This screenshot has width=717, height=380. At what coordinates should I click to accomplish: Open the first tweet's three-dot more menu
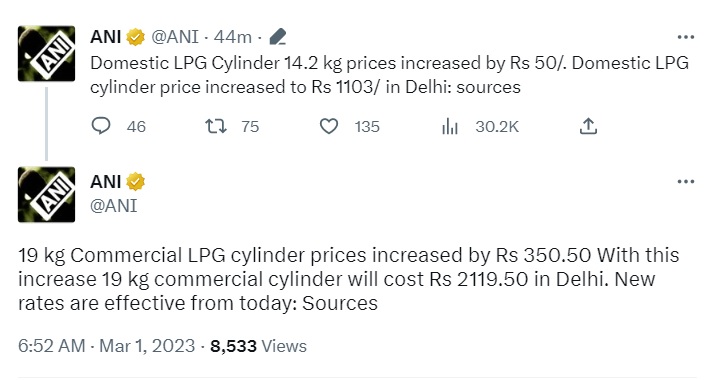click(685, 37)
